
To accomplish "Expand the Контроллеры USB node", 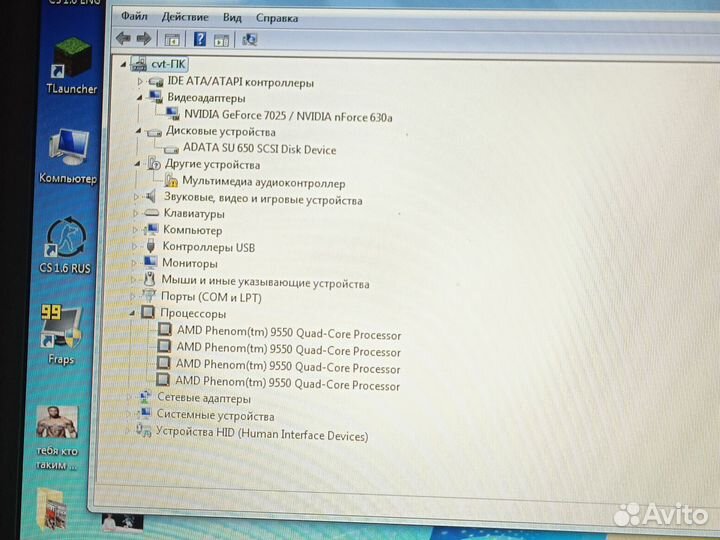I will pyautogui.click(x=135, y=247).
